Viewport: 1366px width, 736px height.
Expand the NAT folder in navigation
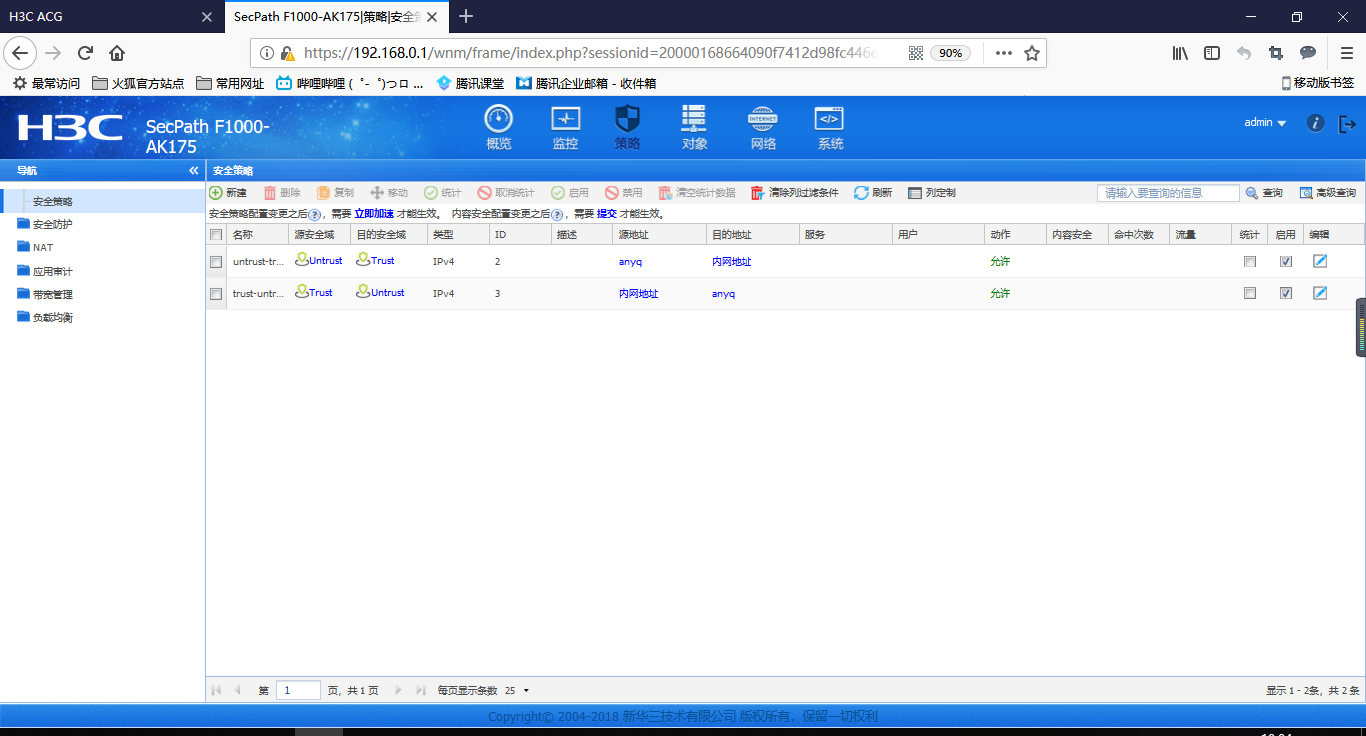tap(24, 247)
